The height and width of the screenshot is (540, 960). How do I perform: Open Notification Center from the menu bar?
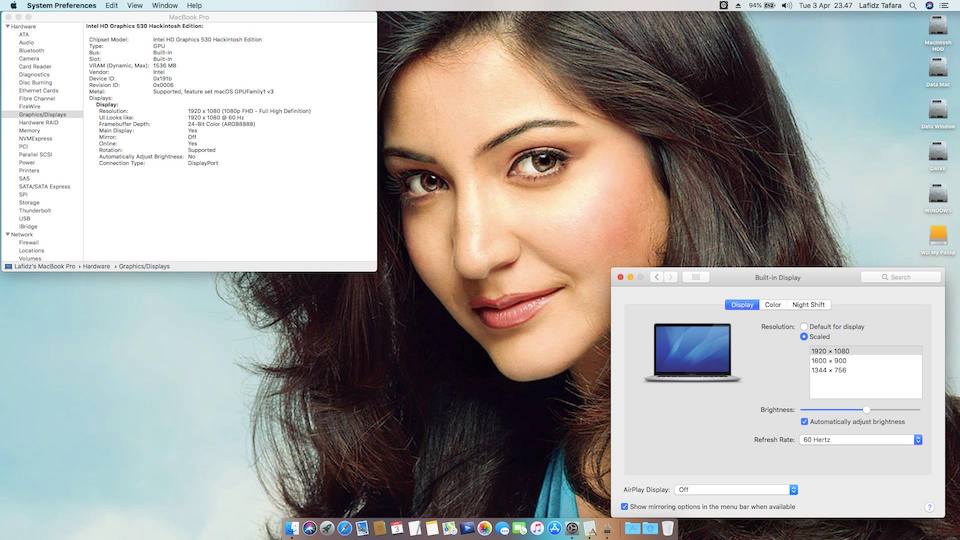944,5
